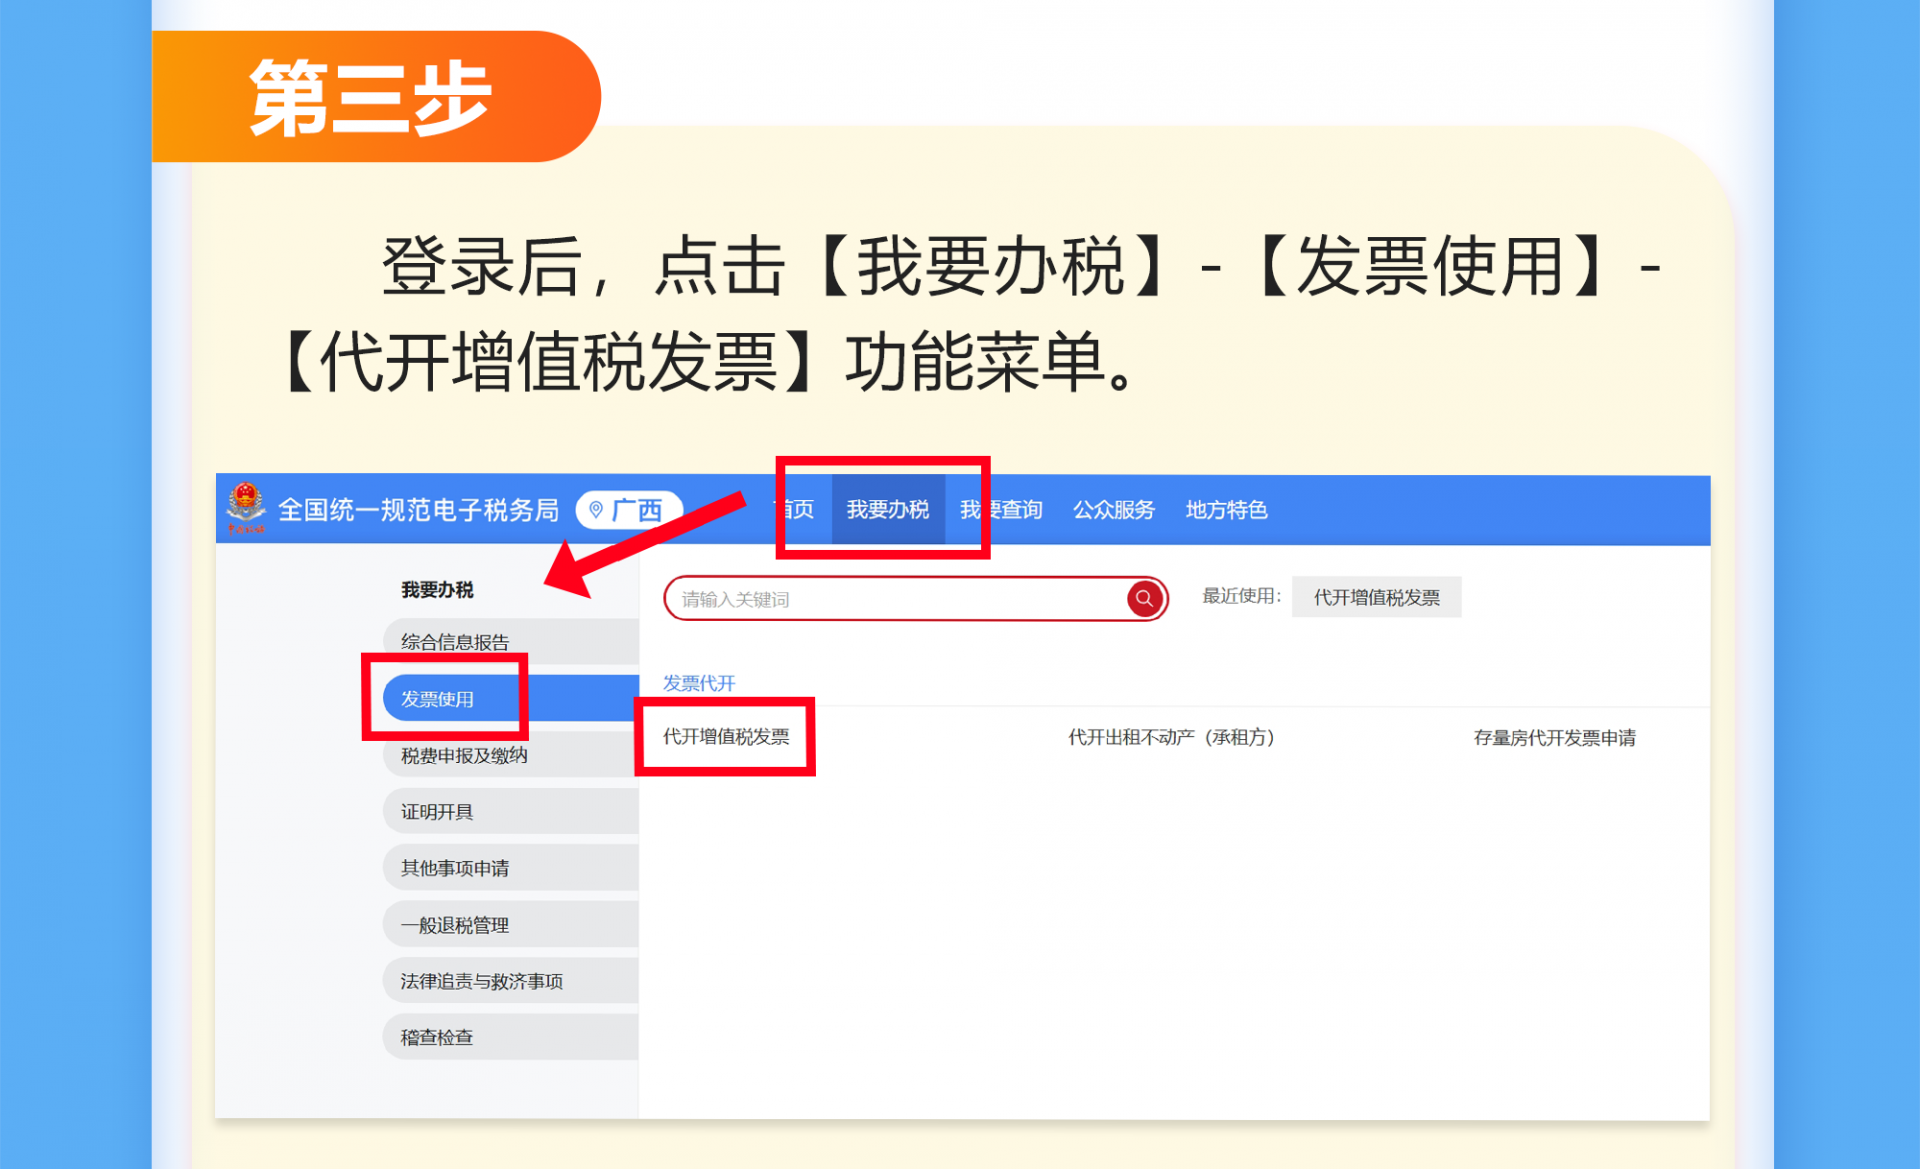1920x1169 pixels.
Task: Open 代开出租不动产（承租方） link
Action: pos(1171,737)
